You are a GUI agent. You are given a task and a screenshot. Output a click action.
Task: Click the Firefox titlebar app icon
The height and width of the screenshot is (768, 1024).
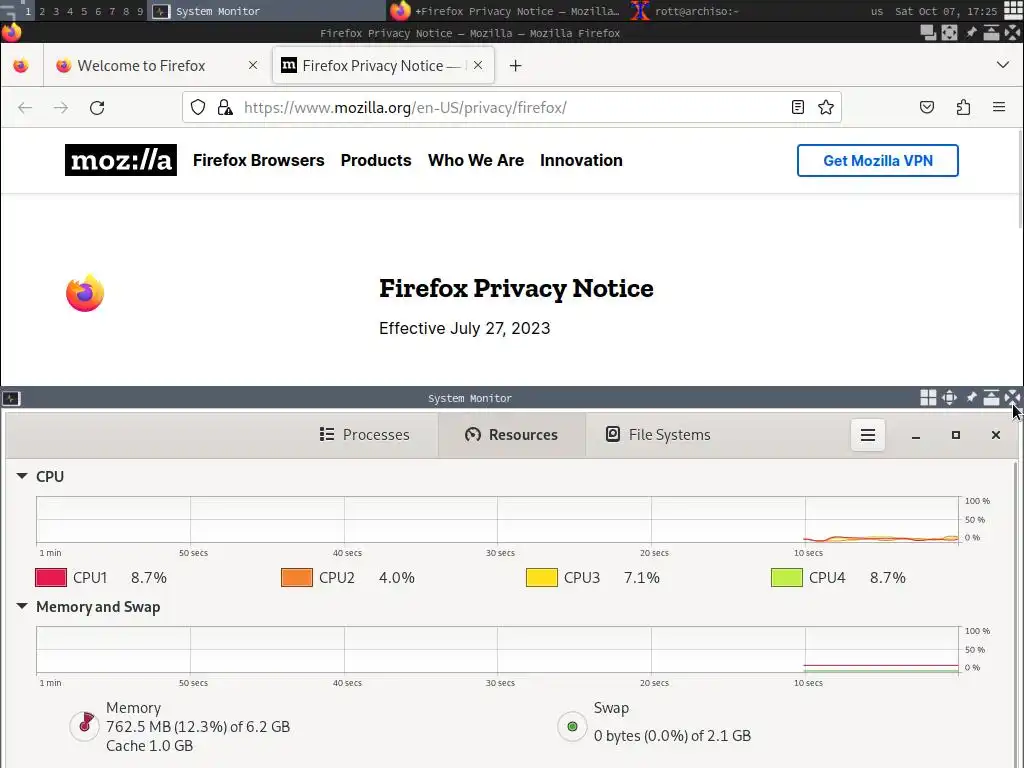[x=11, y=32]
